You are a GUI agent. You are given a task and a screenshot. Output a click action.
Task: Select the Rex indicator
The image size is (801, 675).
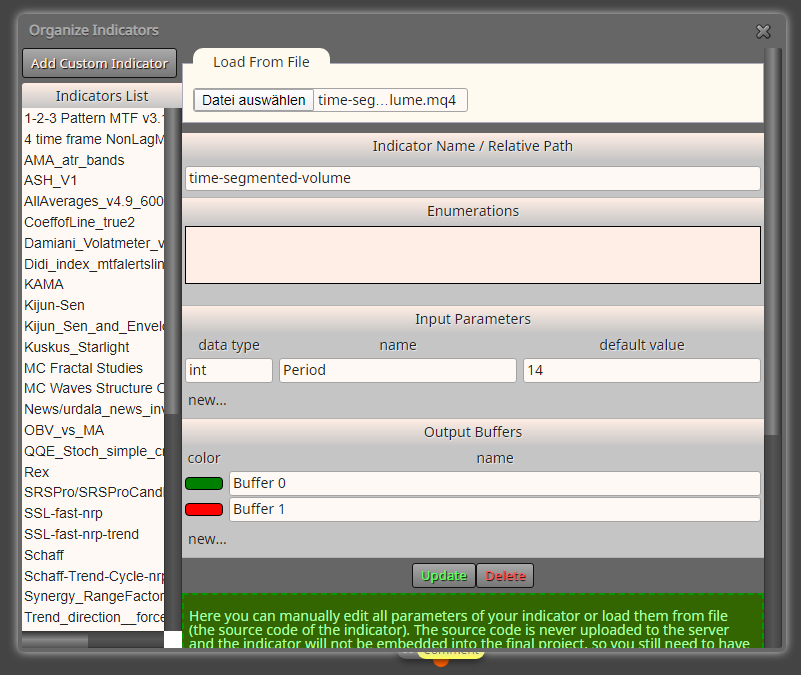93,472
